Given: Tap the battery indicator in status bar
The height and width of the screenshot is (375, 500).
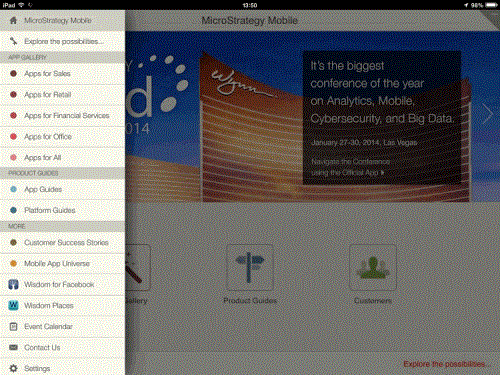Looking at the screenshot, I should click(x=491, y=5).
